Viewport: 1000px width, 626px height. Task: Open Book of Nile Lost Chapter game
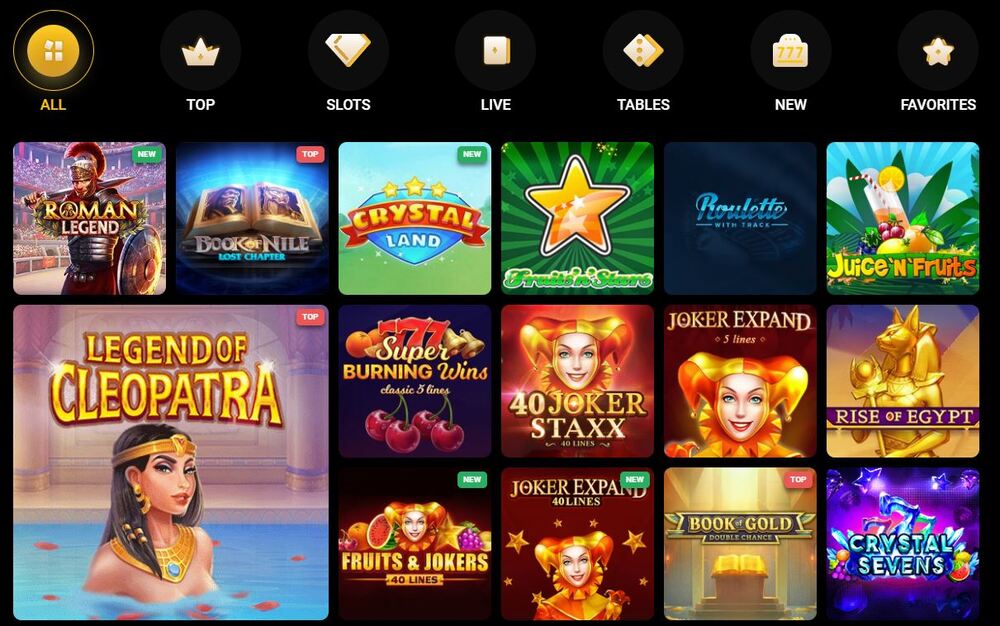coord(252,218)
